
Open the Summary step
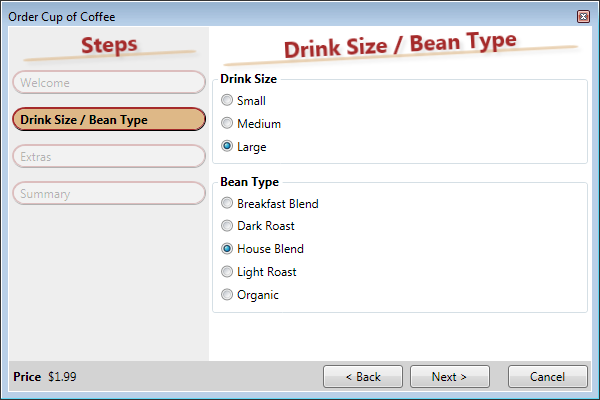[109, 193]
